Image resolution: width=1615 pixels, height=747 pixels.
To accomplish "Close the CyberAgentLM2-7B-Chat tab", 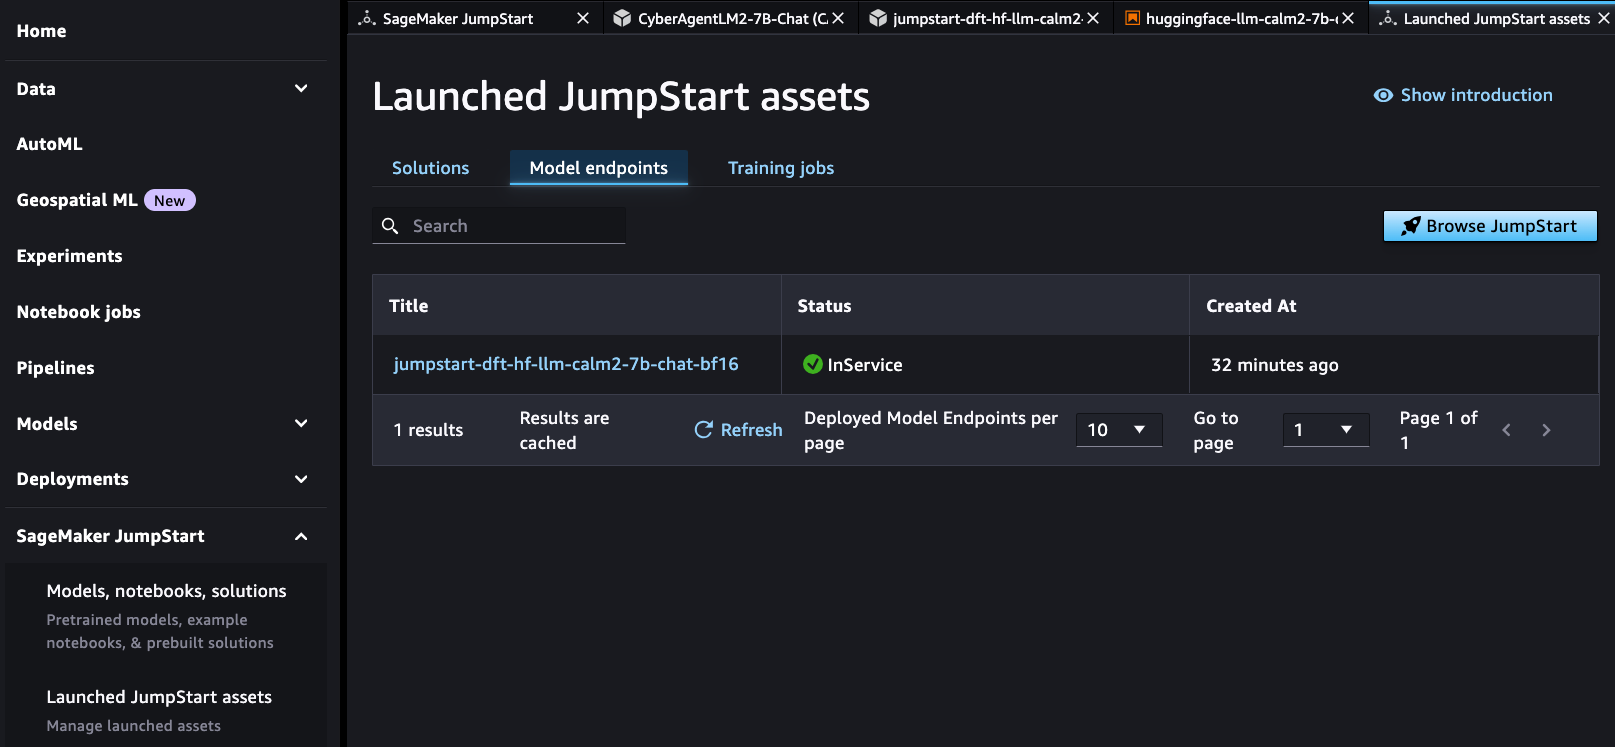I will (x=838, y=18).
